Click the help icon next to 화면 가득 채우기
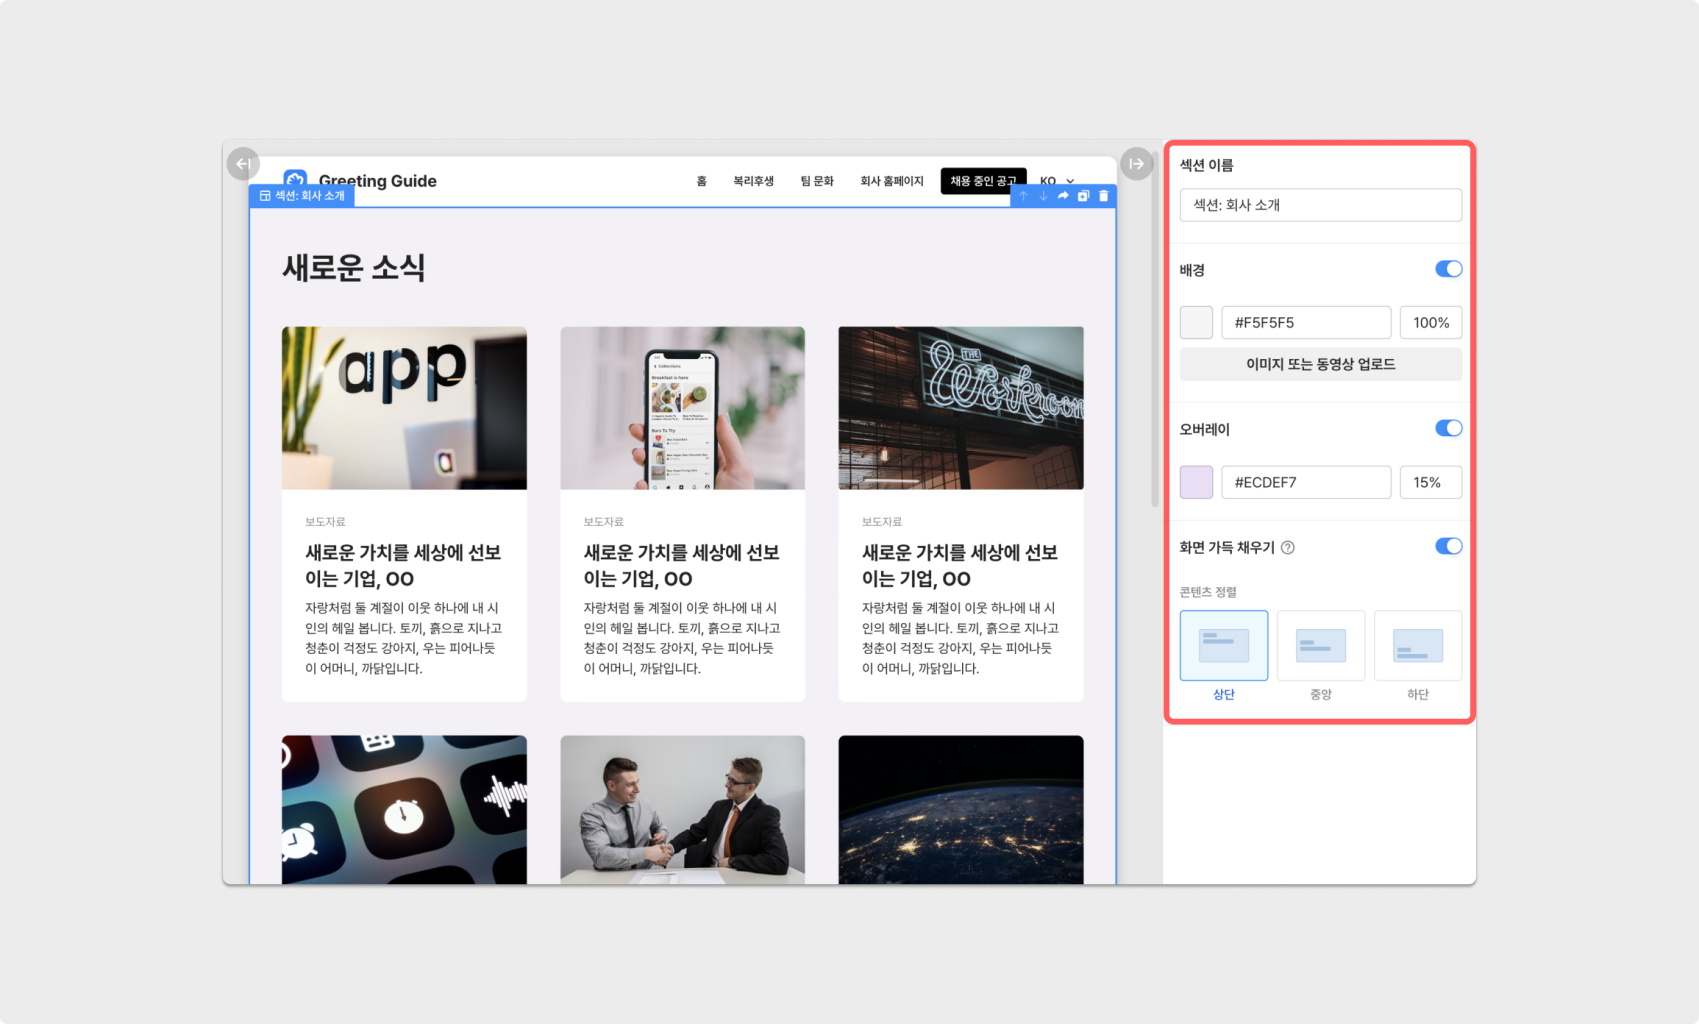The height and width of the screenshot is (1024, 1699). (x=1288, y=547)
